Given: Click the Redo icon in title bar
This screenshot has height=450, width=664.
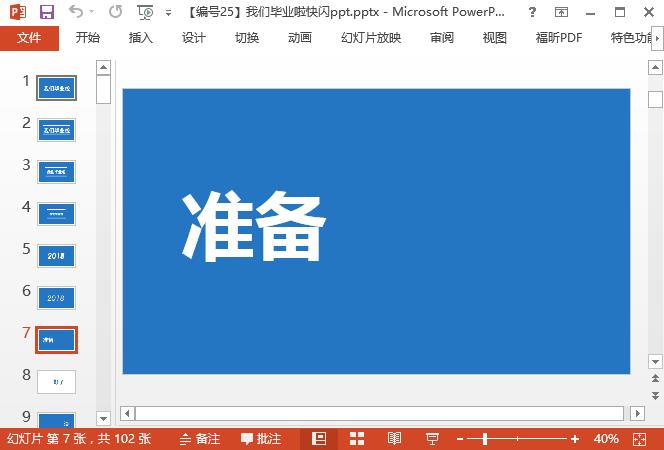Looking at the screenshot, I should [115, 12].
